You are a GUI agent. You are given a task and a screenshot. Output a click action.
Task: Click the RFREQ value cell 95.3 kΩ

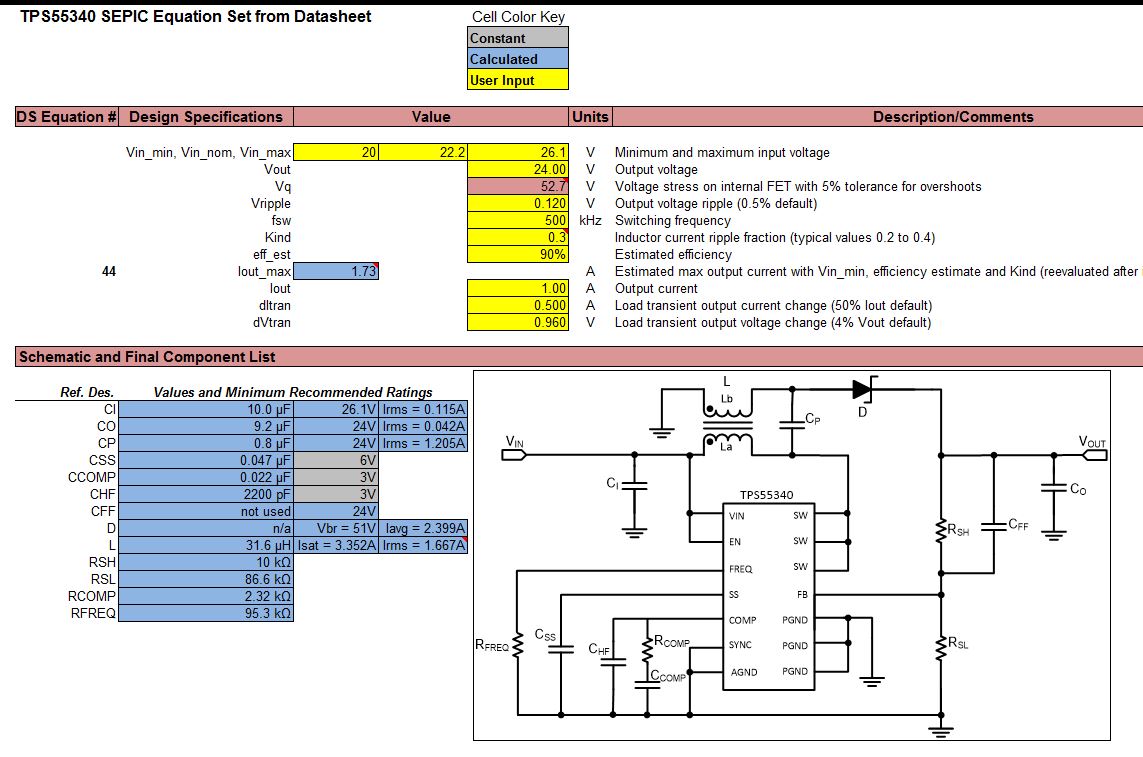(x=206, y=613)
